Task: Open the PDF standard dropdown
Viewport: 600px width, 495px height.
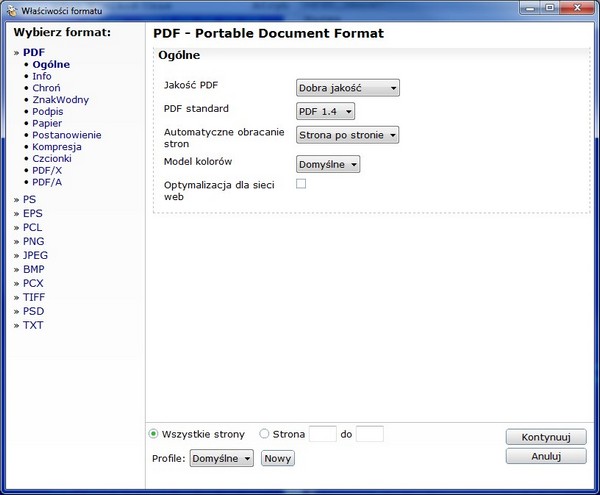Action: pyautogui.click(x=325, y=111)
